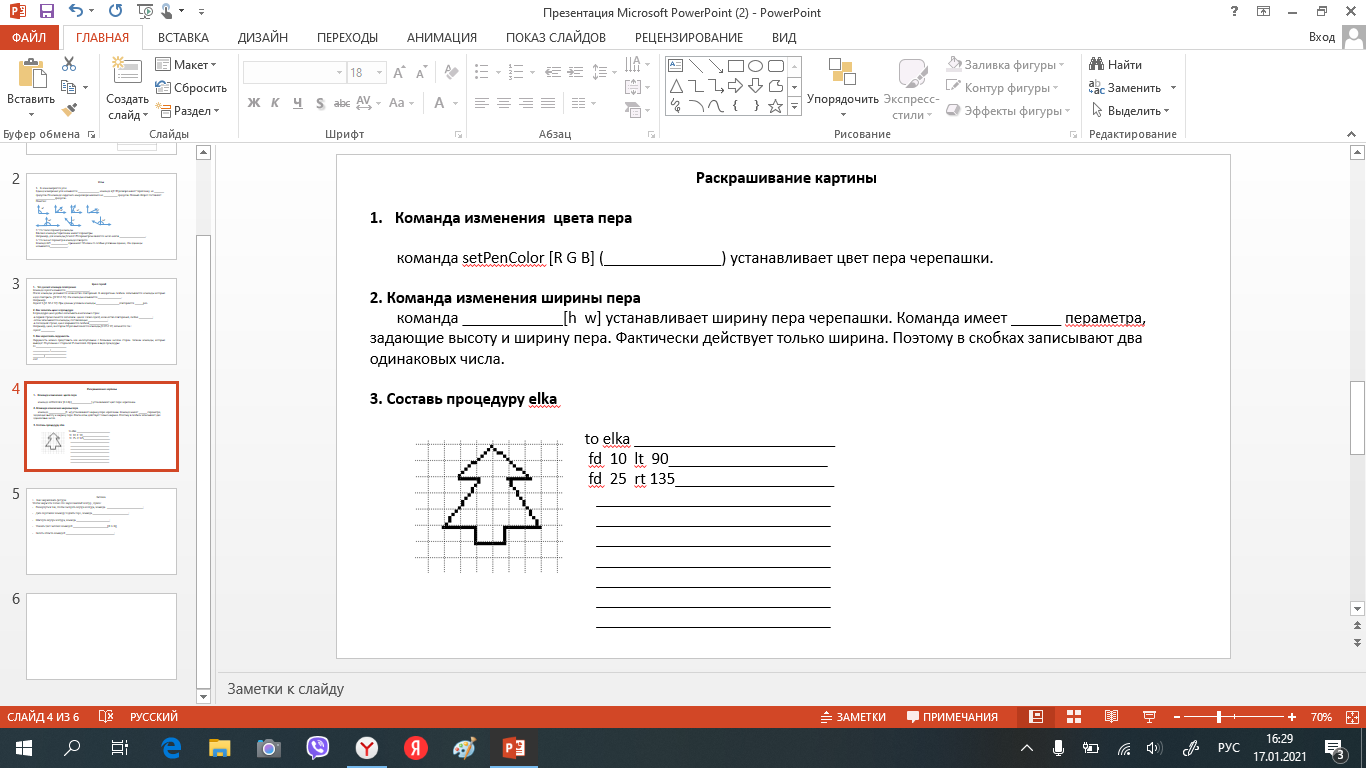
Task: Open the Макет layout dropdown
Action: (x=186, y=64)
